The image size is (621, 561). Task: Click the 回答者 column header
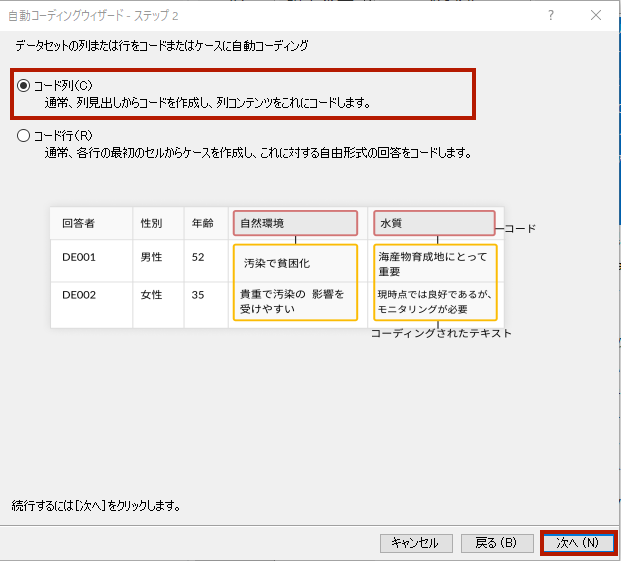78,223
